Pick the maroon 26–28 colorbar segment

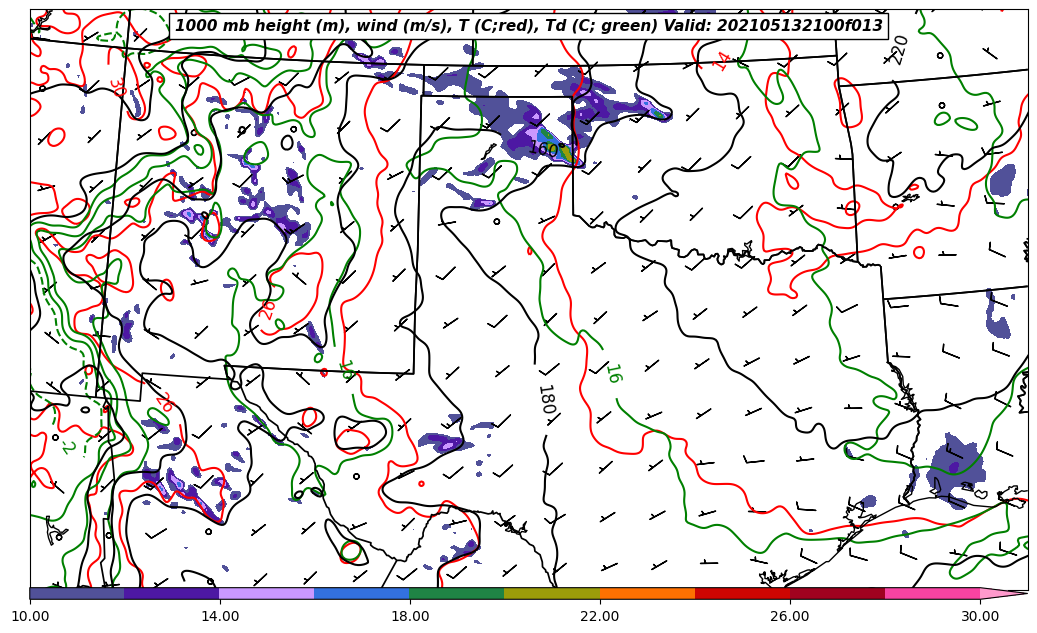[x=837, y=593]
